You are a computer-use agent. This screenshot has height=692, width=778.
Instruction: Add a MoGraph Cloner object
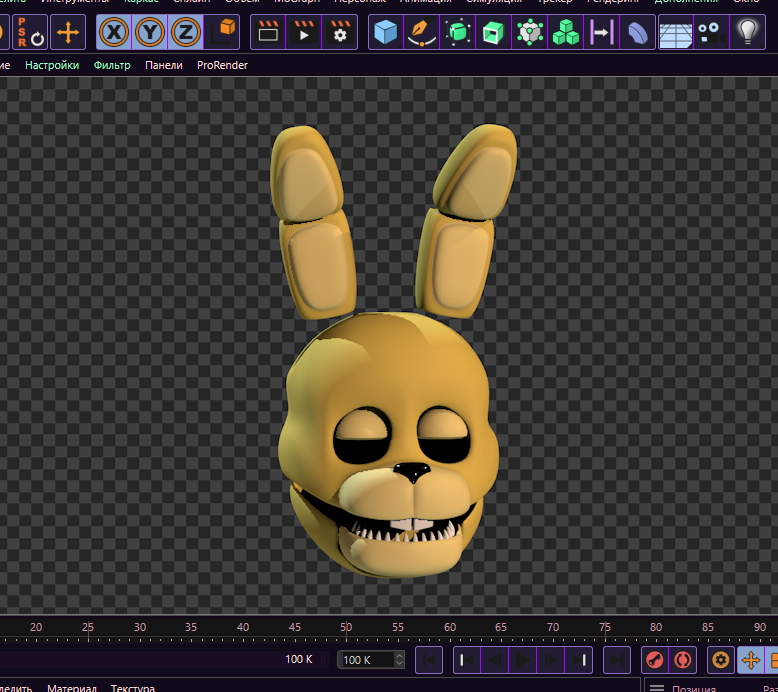pos(529,32)
